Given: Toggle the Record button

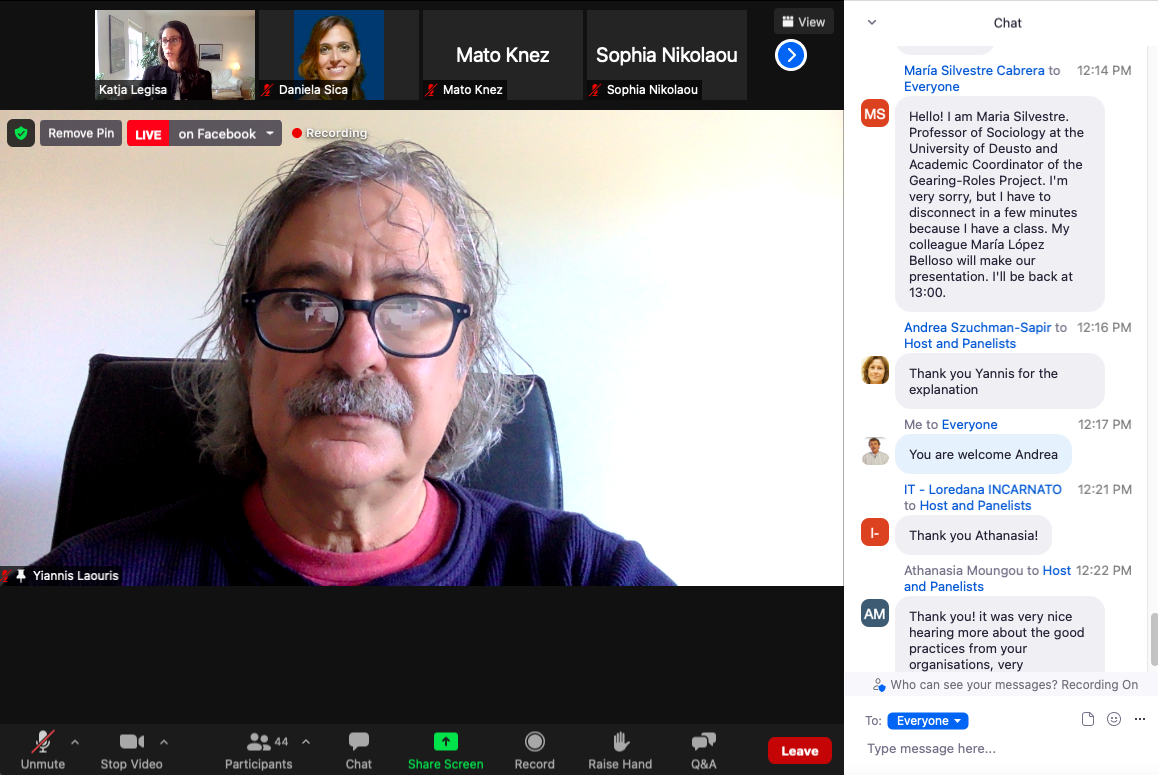Looking at the screenshot, I should 534,742.
